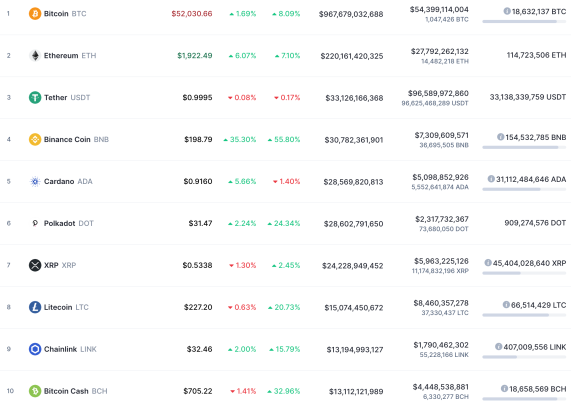Open the Binance Coin BNB page
The image size is (571, 406).
pyautogui.click(x=76, y=139)
